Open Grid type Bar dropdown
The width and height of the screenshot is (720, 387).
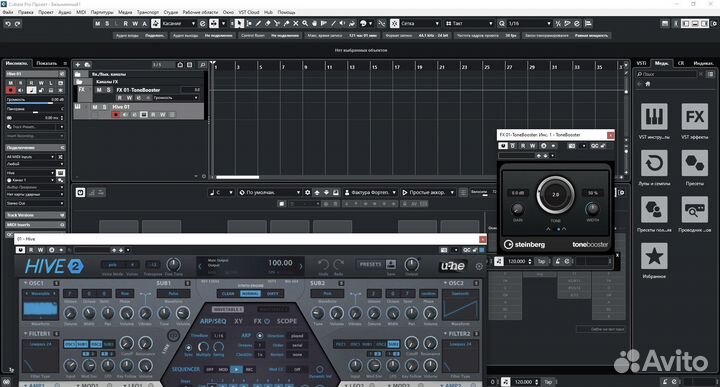(x=469, y=23)
